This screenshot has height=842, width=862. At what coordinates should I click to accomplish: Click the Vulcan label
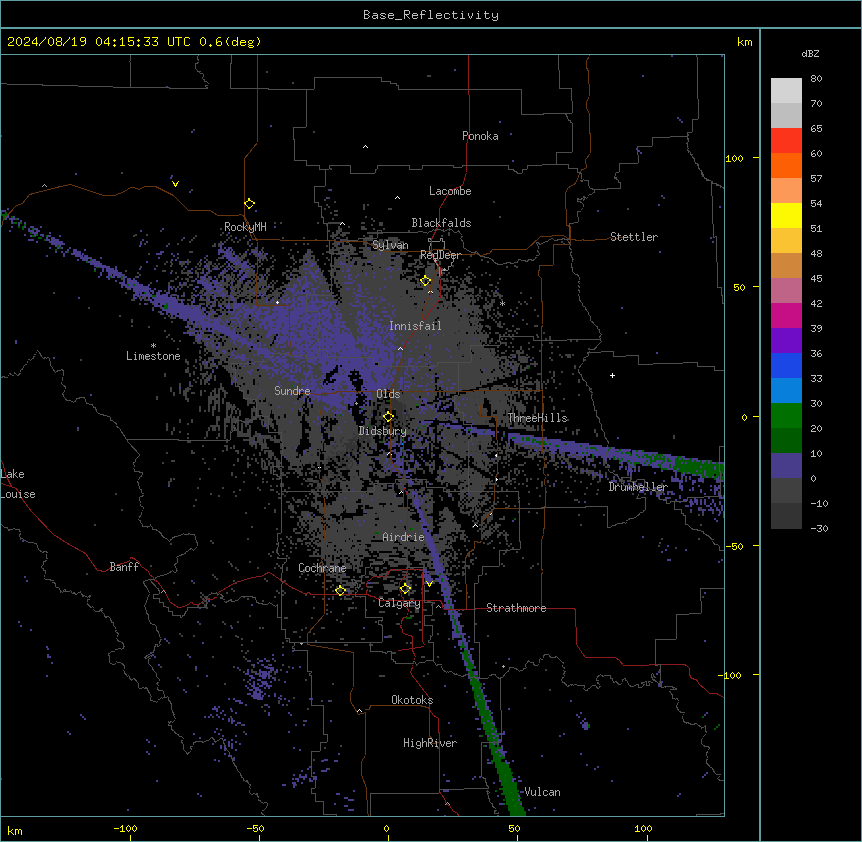pyautogui.click(x=542, y=792)
